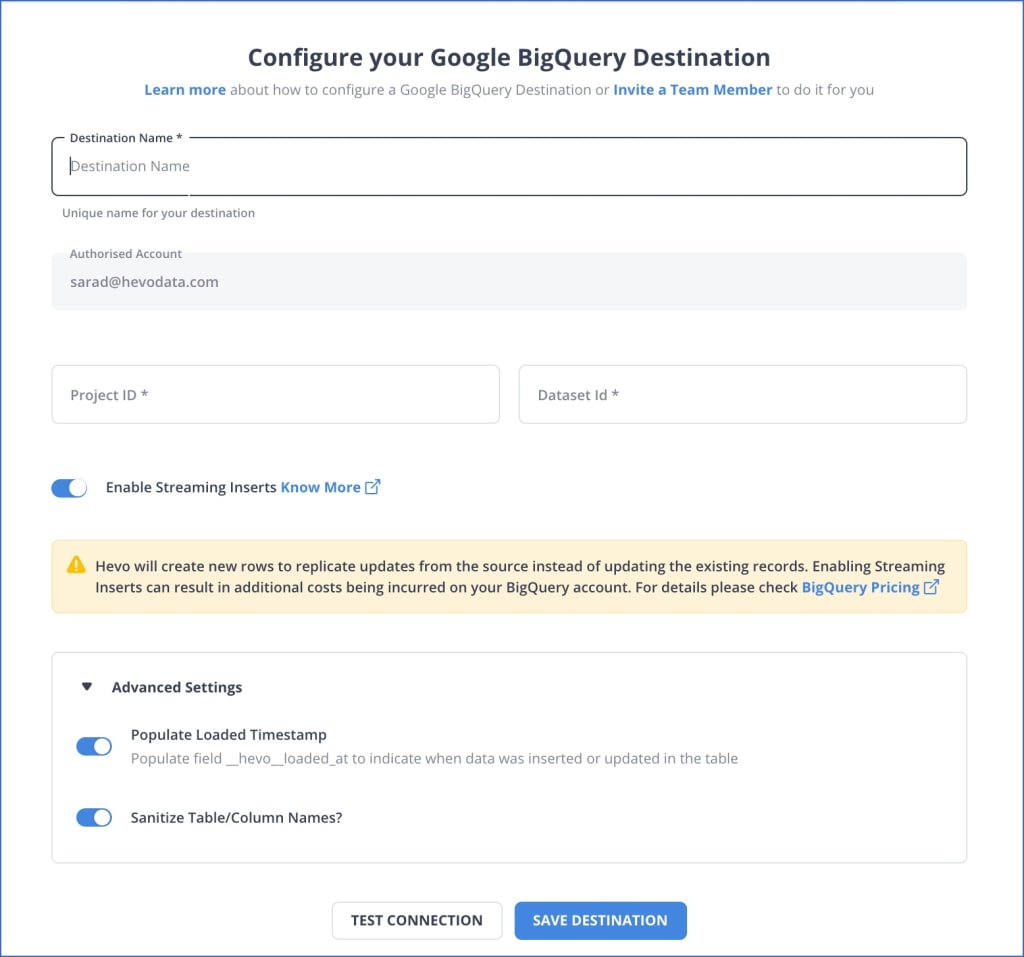The image size is (1024, 957).
Task: Click the Authorised Account field
Action: 509,282
